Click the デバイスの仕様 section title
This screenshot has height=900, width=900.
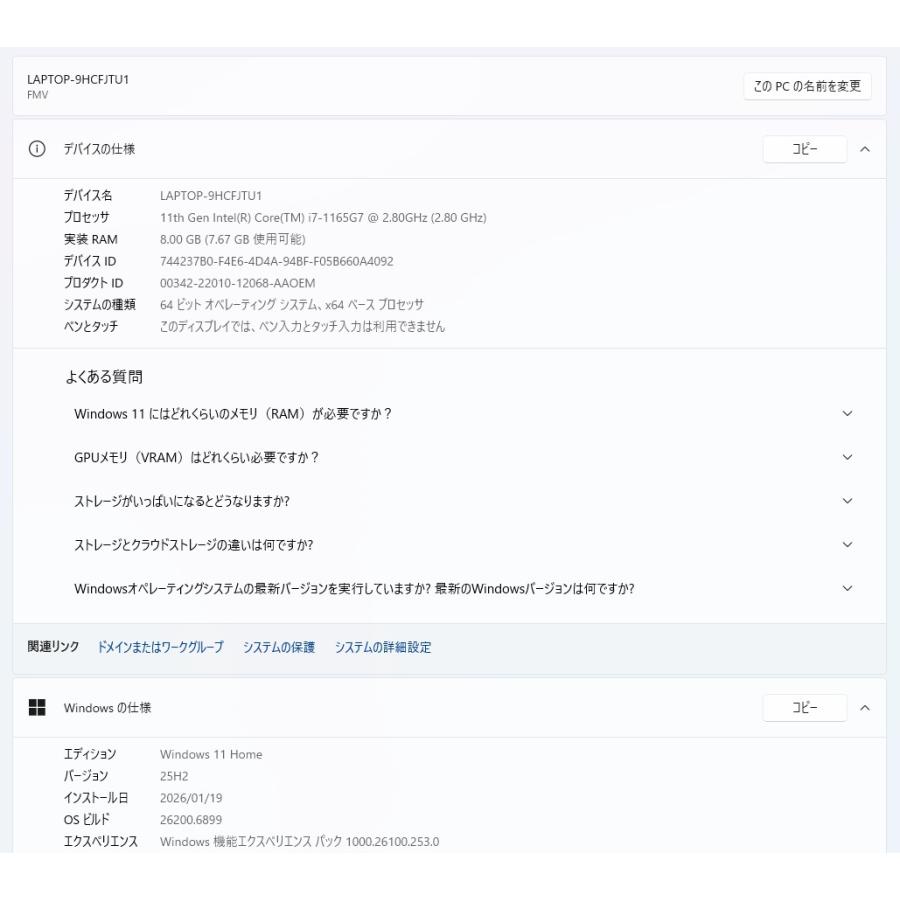click(x=99, y=149)
